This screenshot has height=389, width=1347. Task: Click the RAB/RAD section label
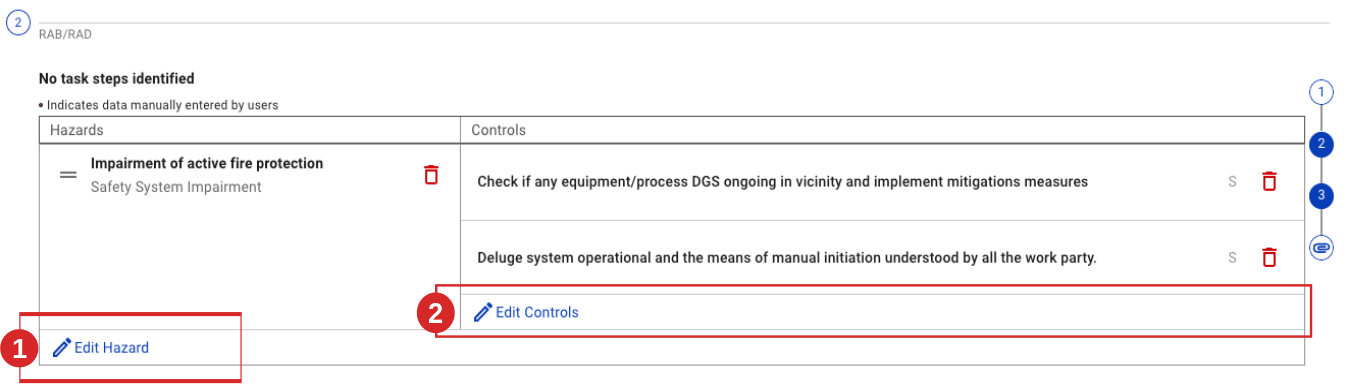[x=65, y=34]
